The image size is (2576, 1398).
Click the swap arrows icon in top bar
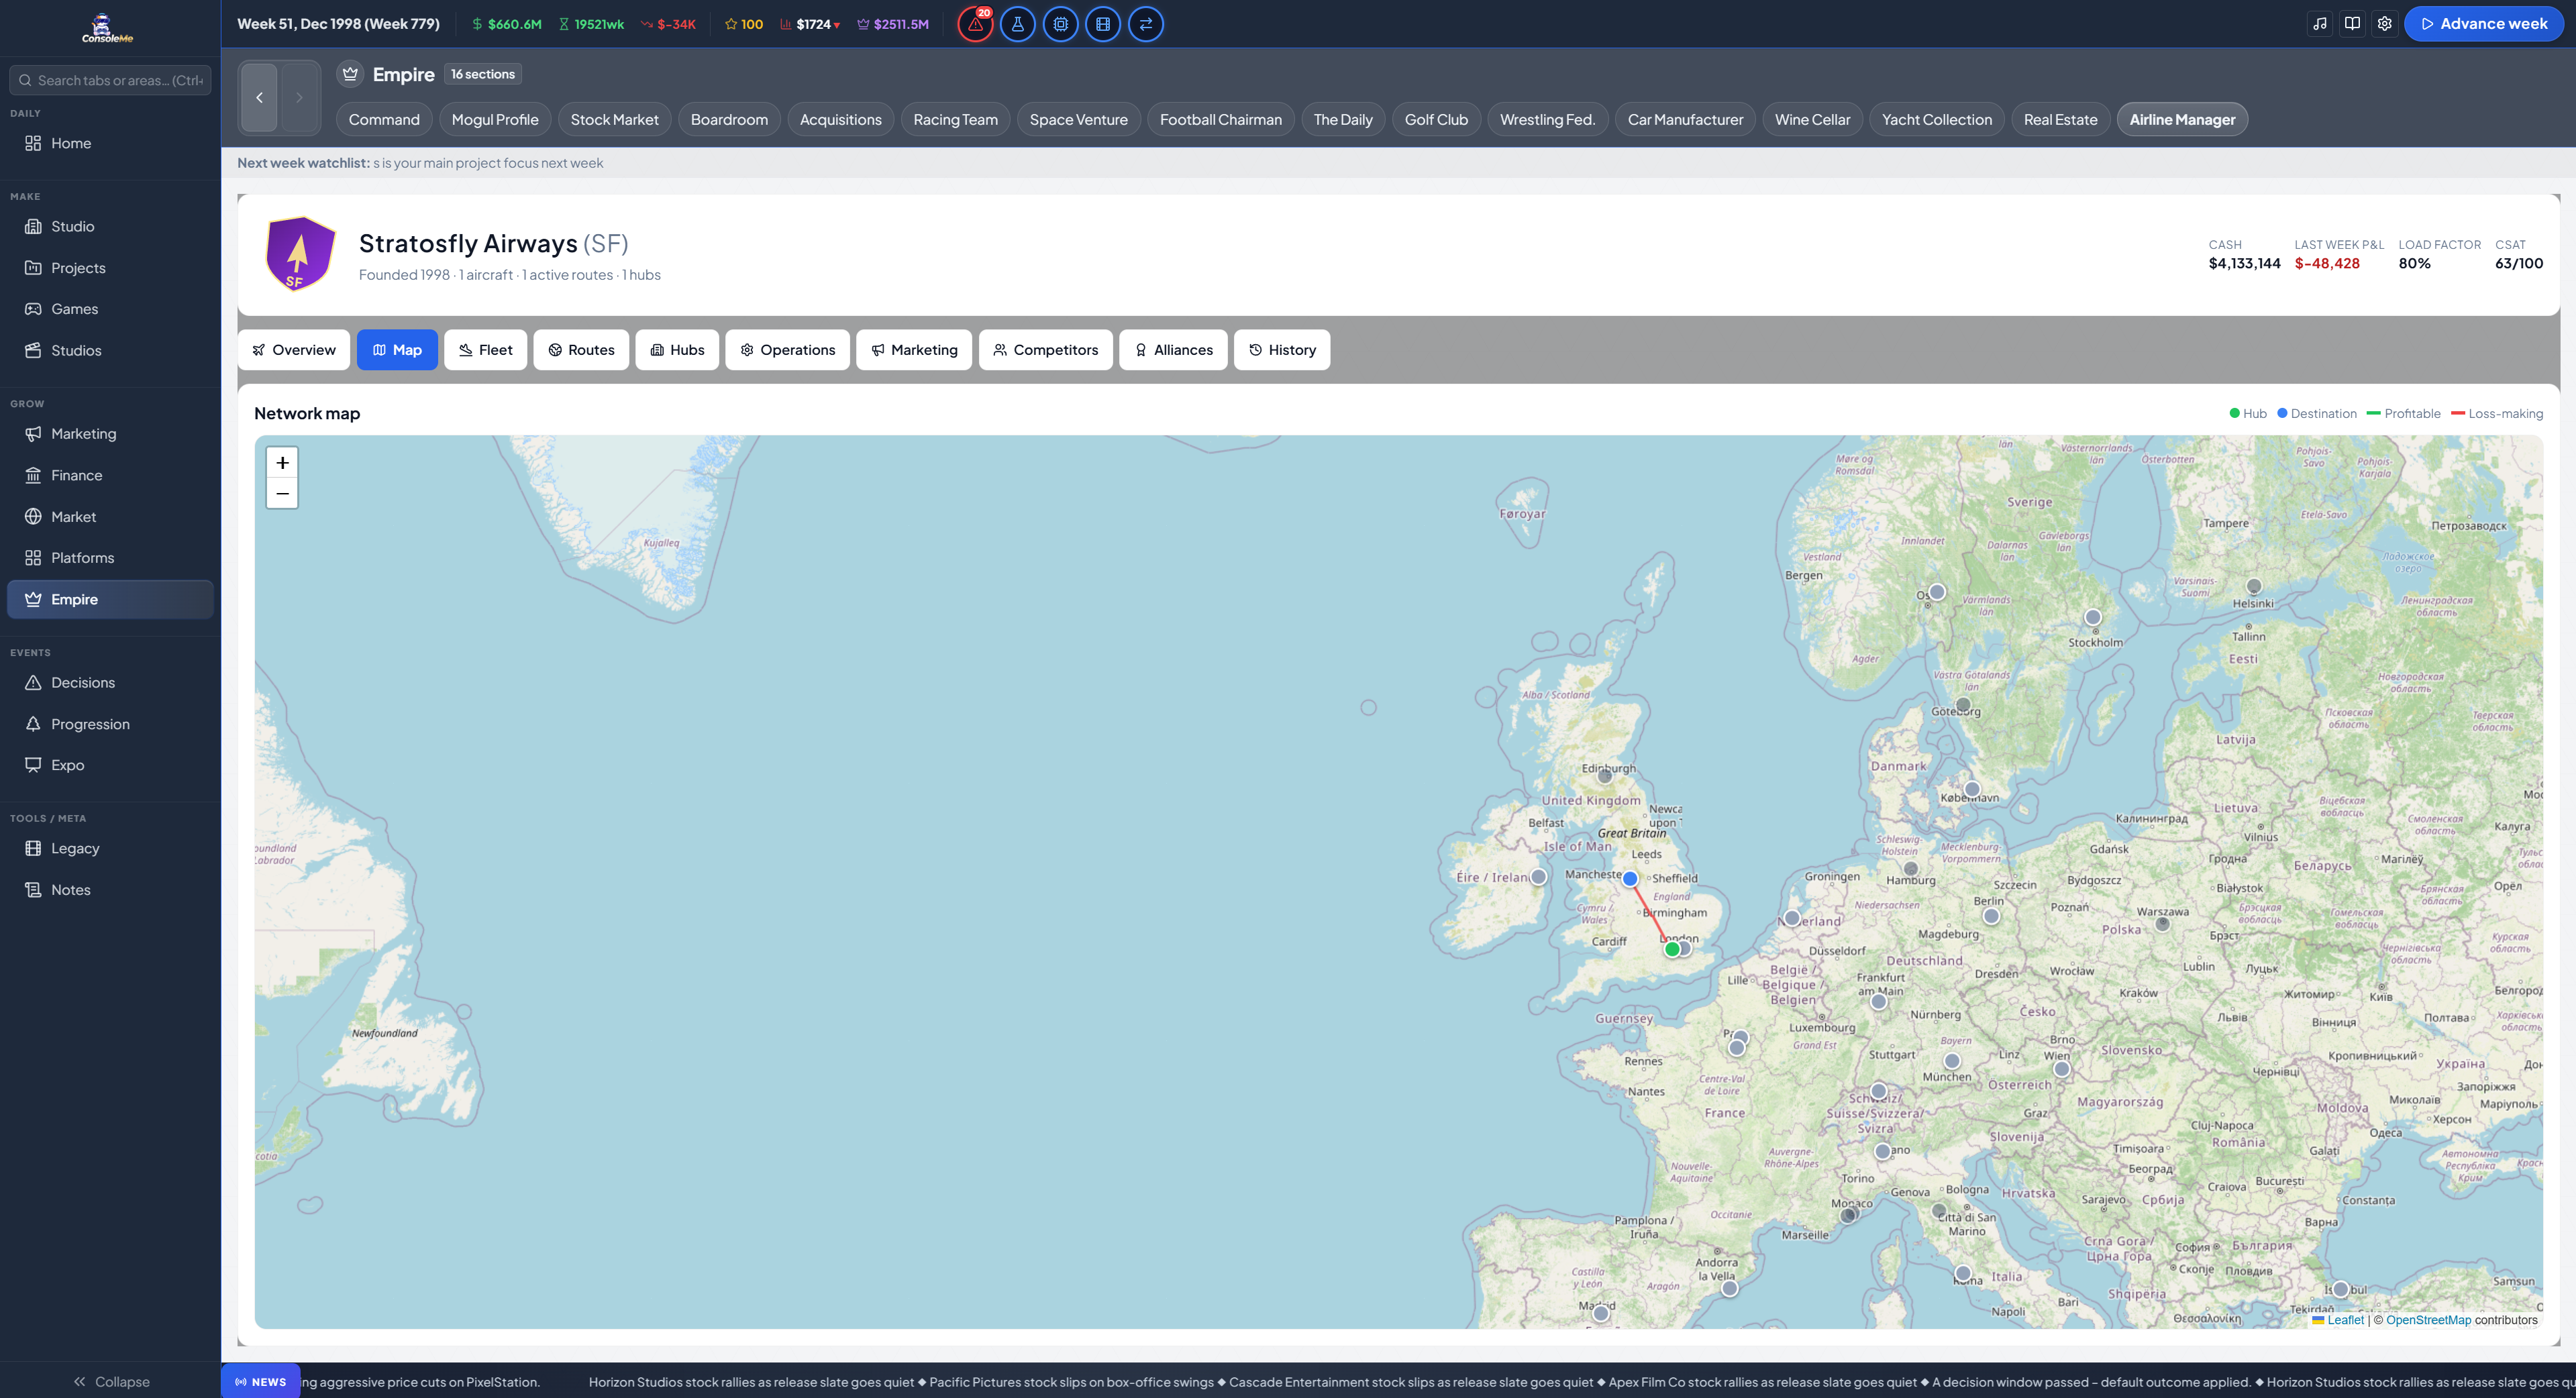pos(1146,24)
